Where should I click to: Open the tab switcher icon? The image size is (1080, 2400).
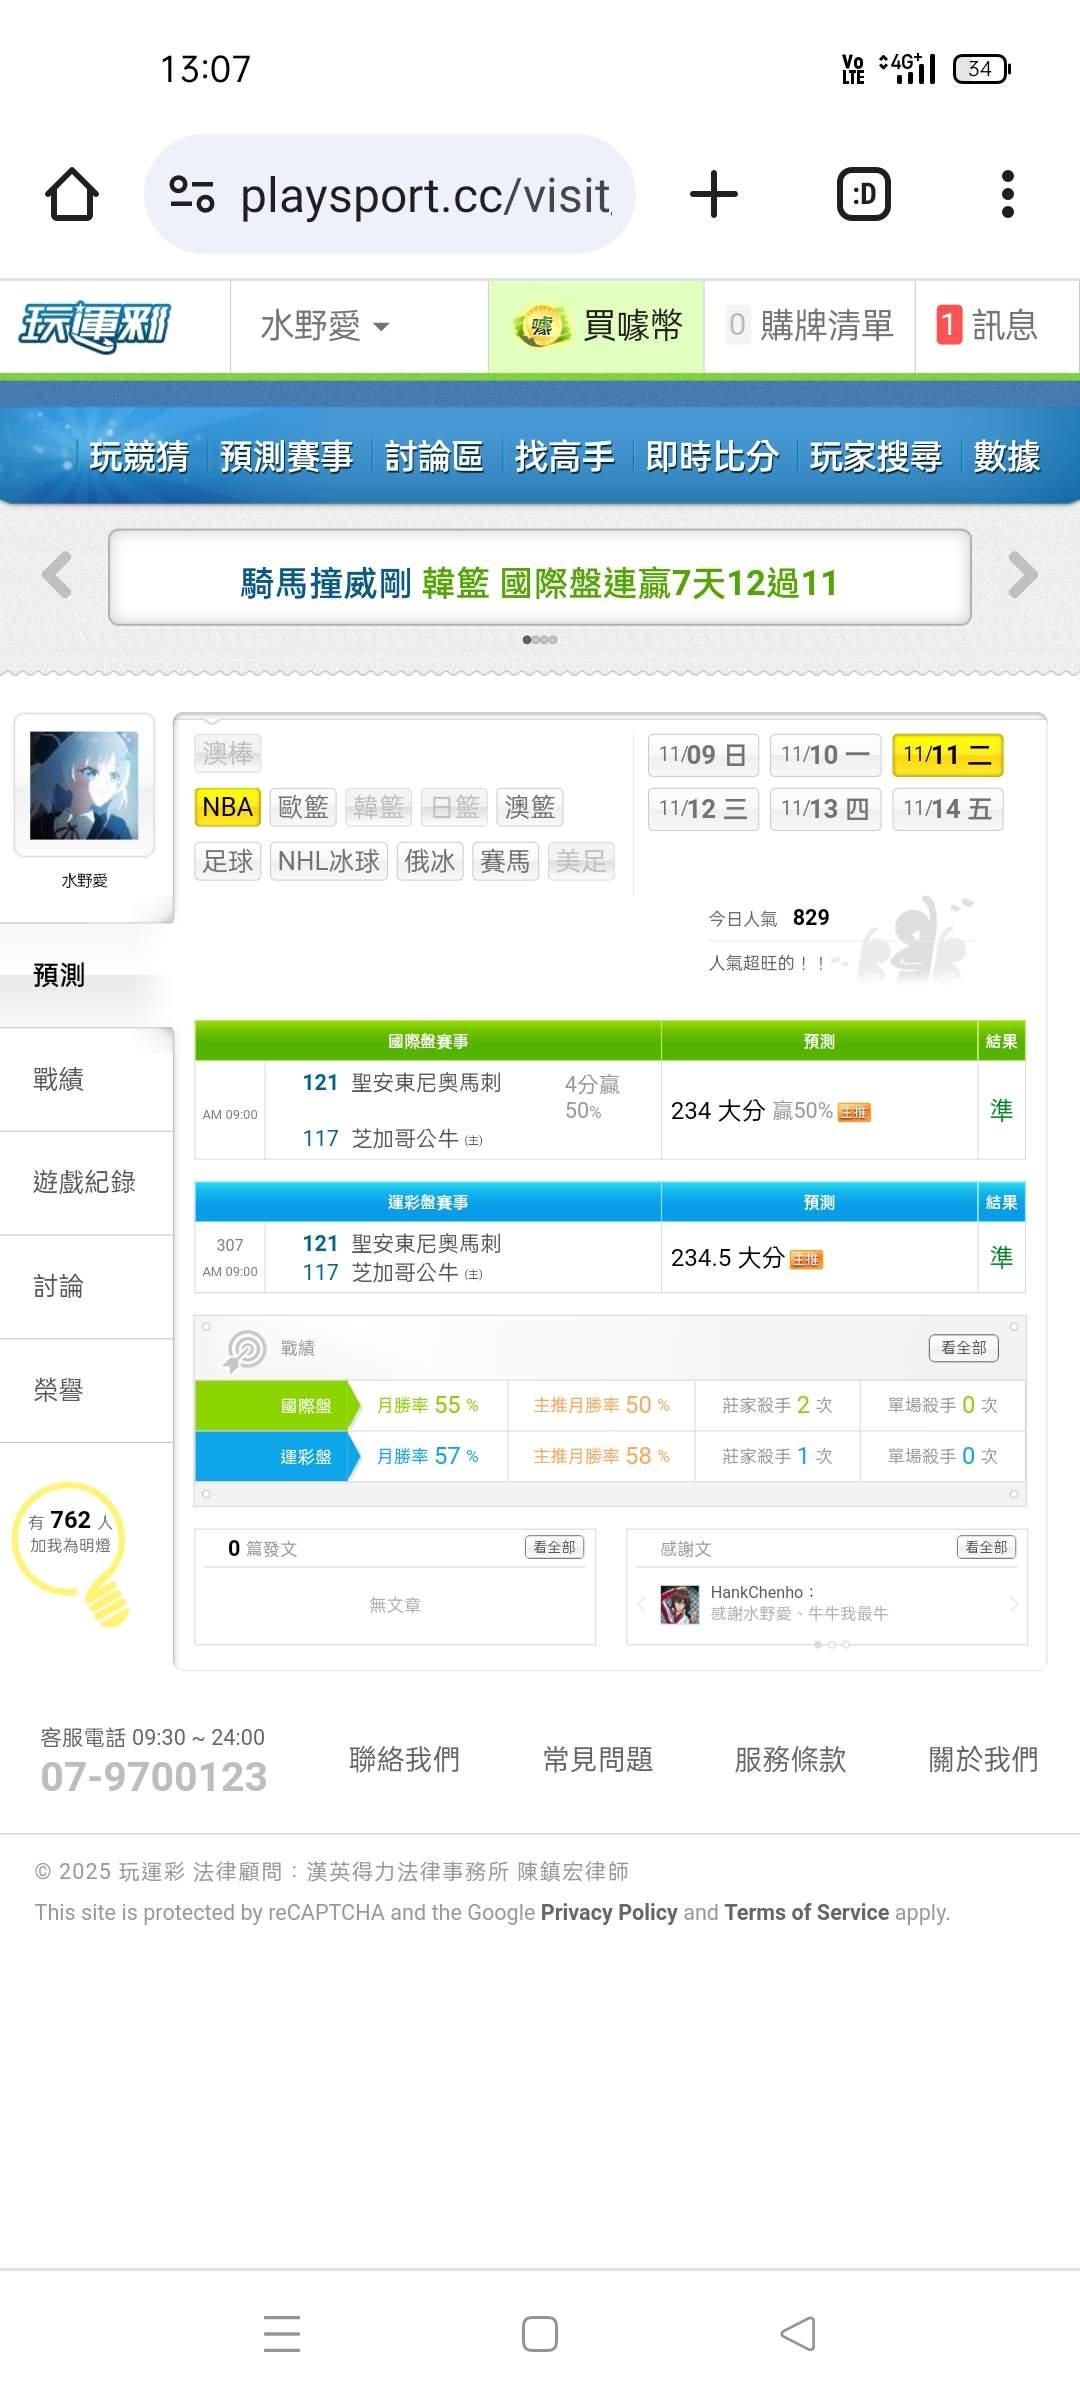click(863, 194)
